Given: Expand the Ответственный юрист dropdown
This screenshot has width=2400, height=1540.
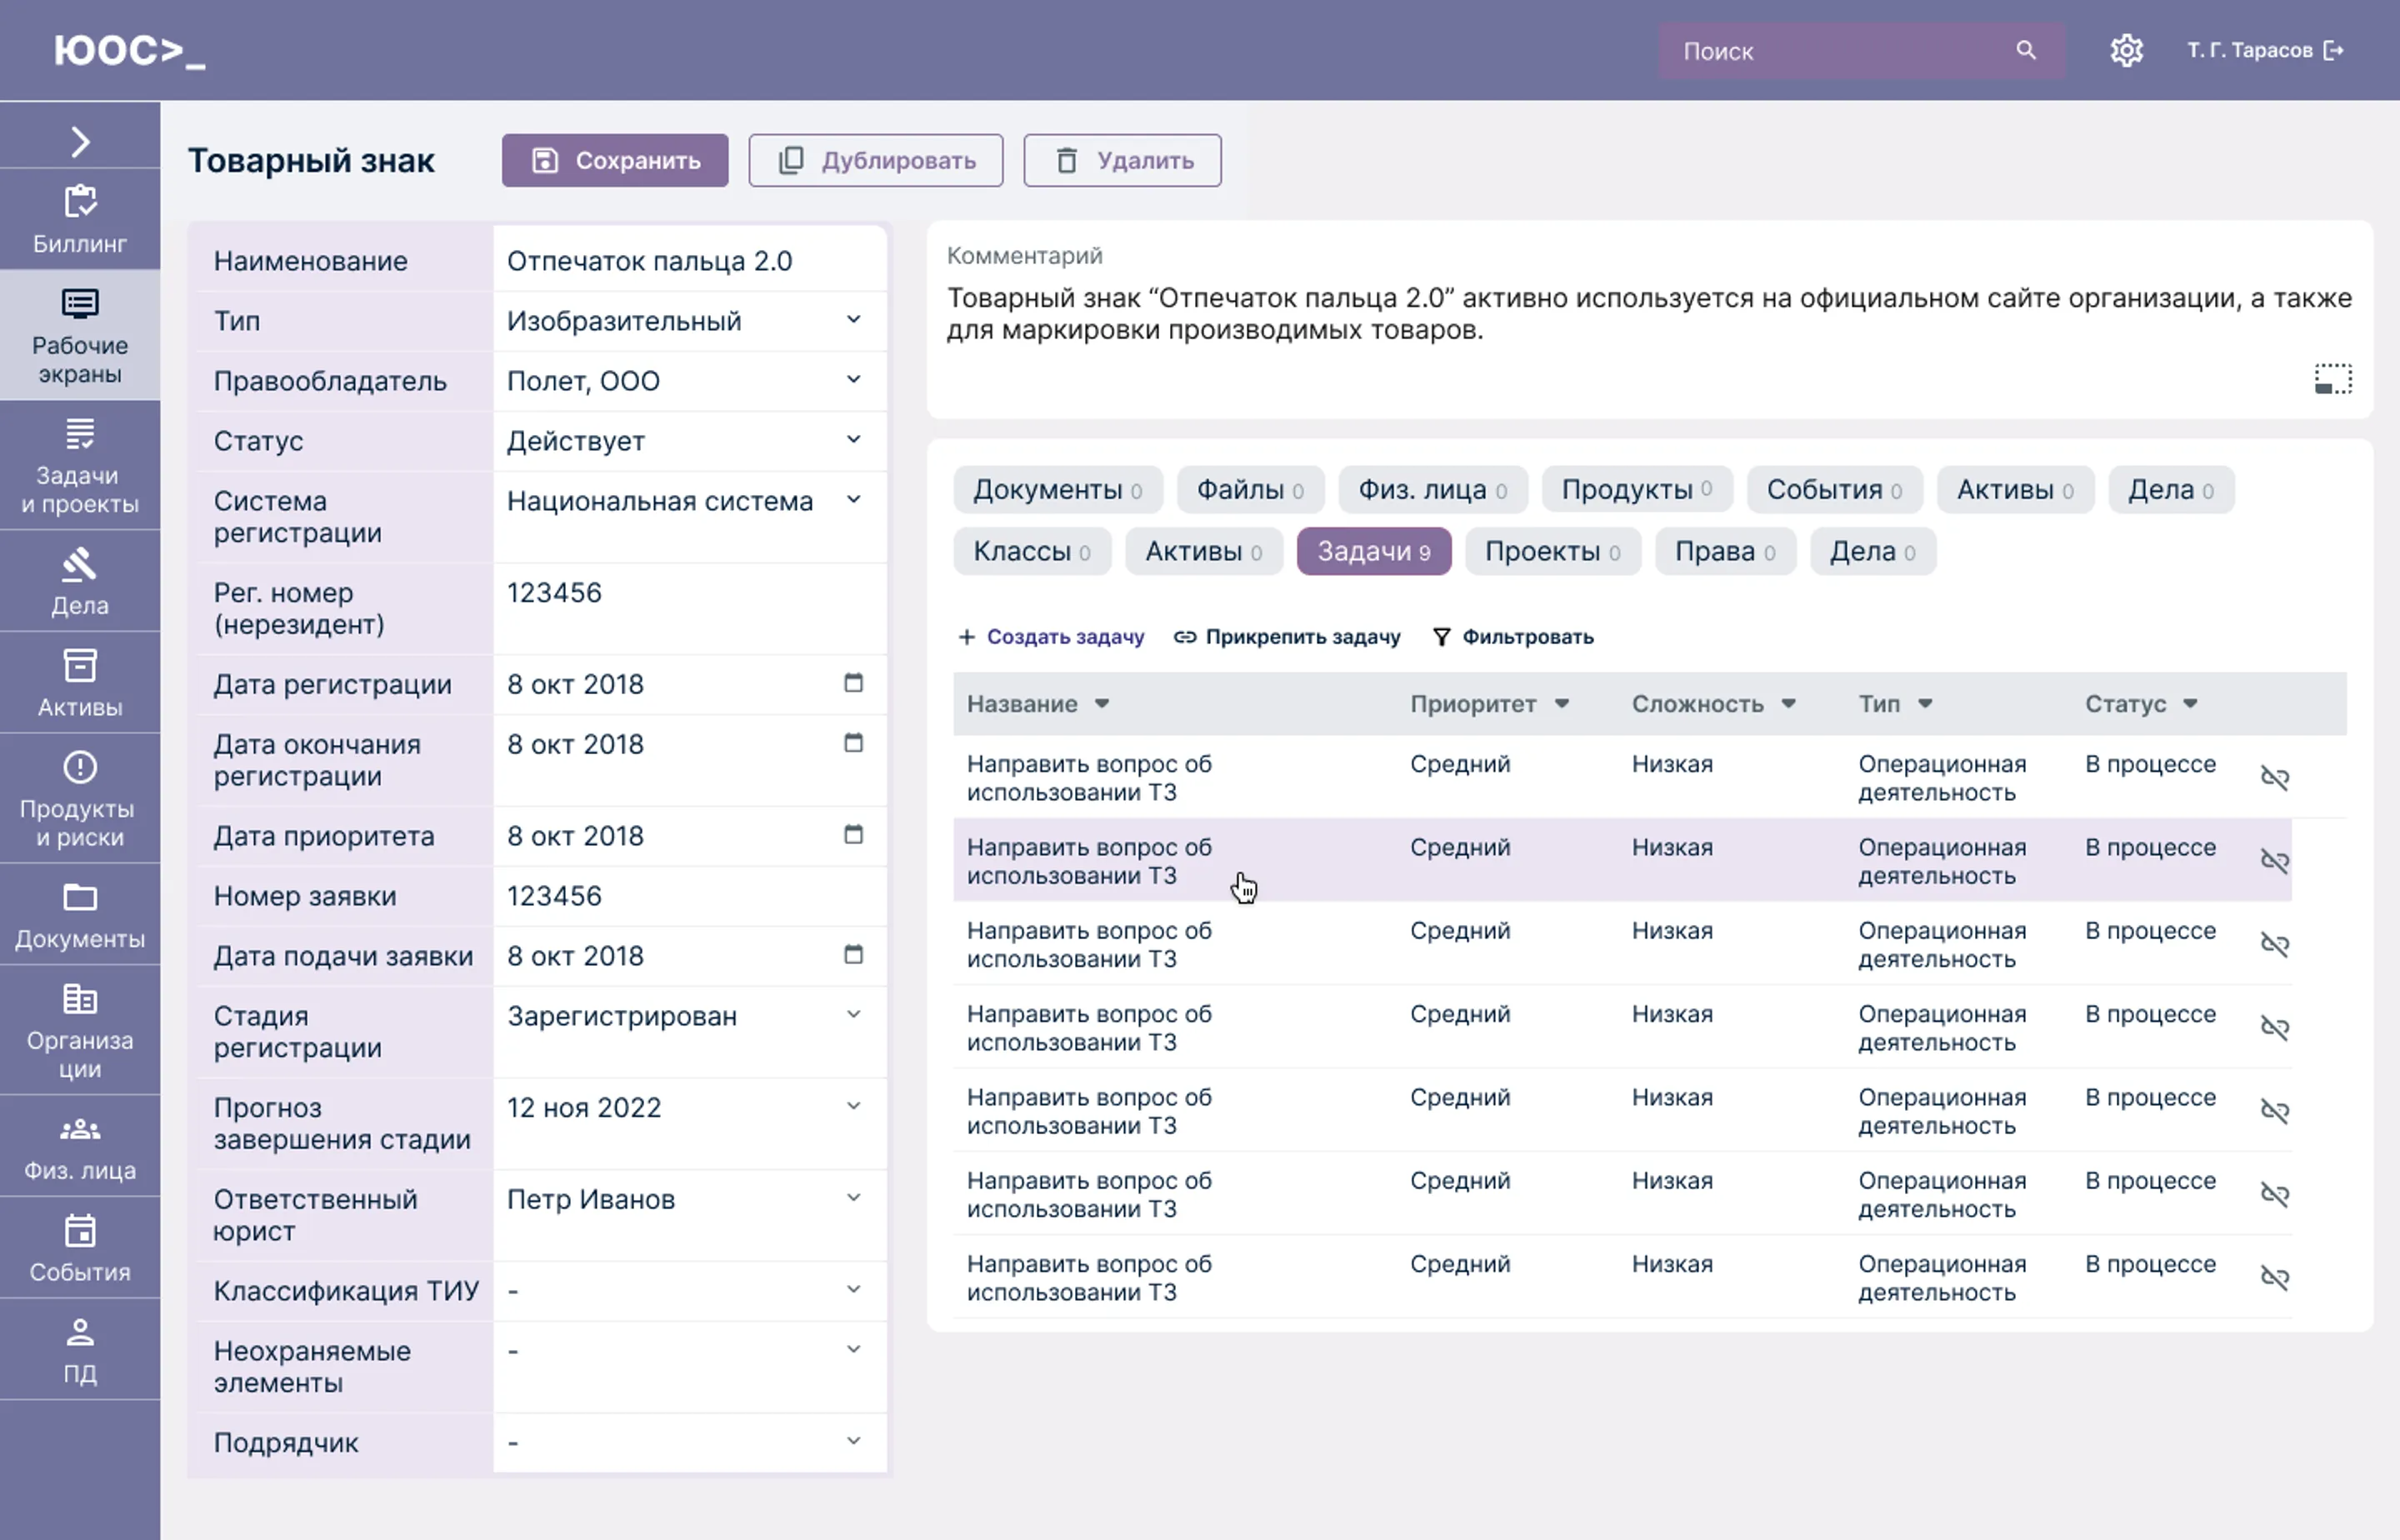Looking at the screenshot, I should (853, 1198).
